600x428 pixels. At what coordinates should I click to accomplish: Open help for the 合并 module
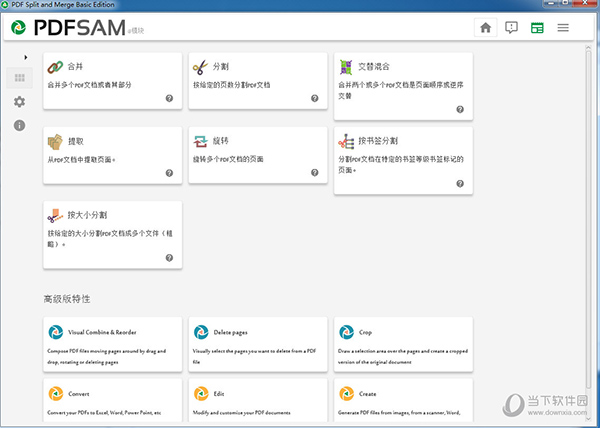click(169, 98)
